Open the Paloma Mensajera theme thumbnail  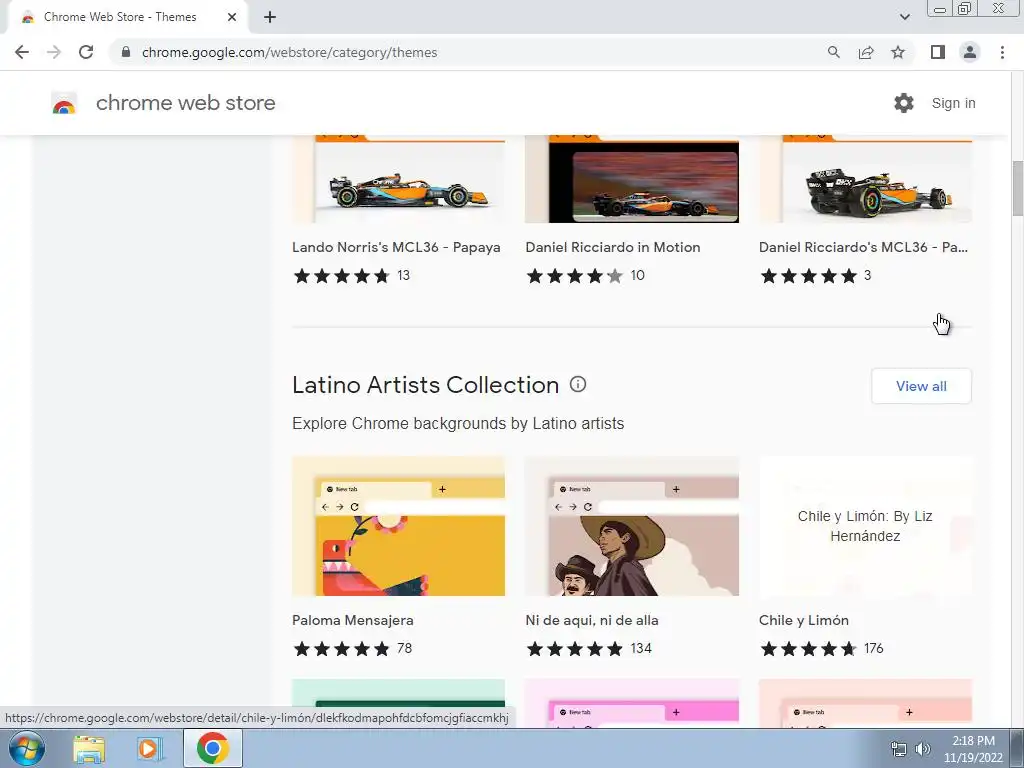(398, 526)
